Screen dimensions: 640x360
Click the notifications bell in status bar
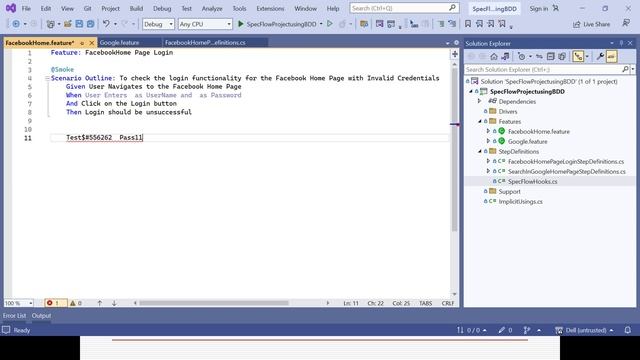628,330
